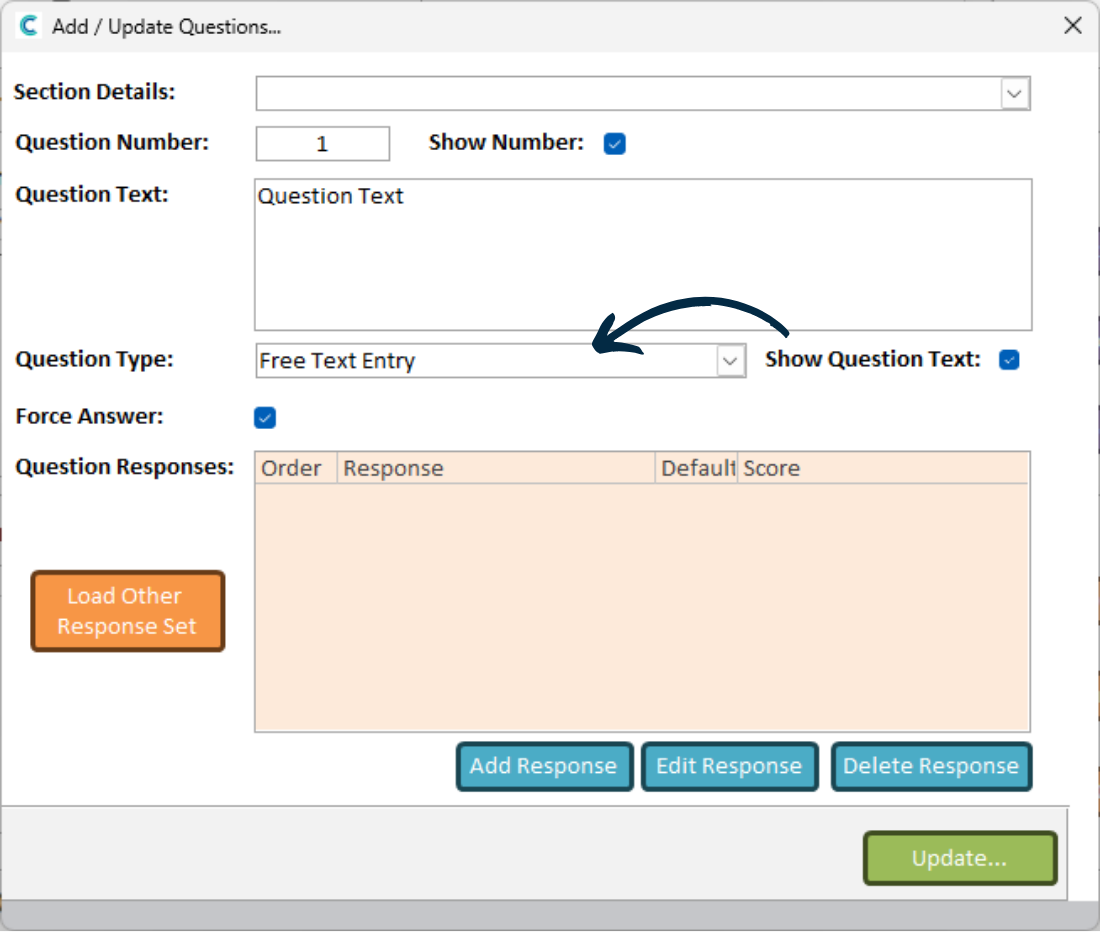Focus the Question Number field
This screenshot has height=934, width=1100.
coord(323,144)
